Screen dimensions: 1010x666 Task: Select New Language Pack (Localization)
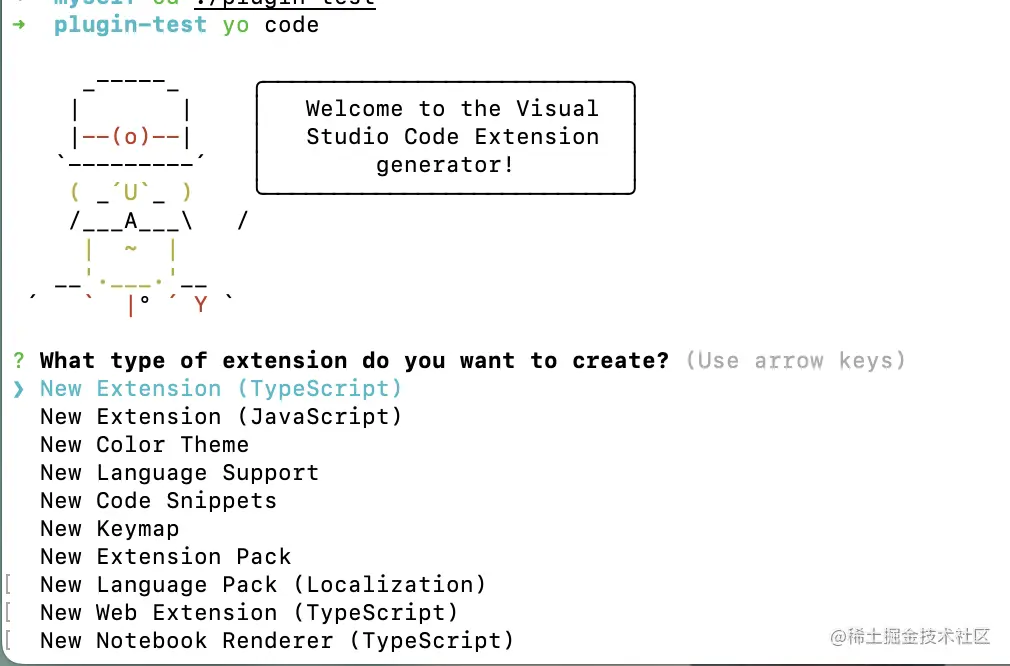click(x=263, y=585)
